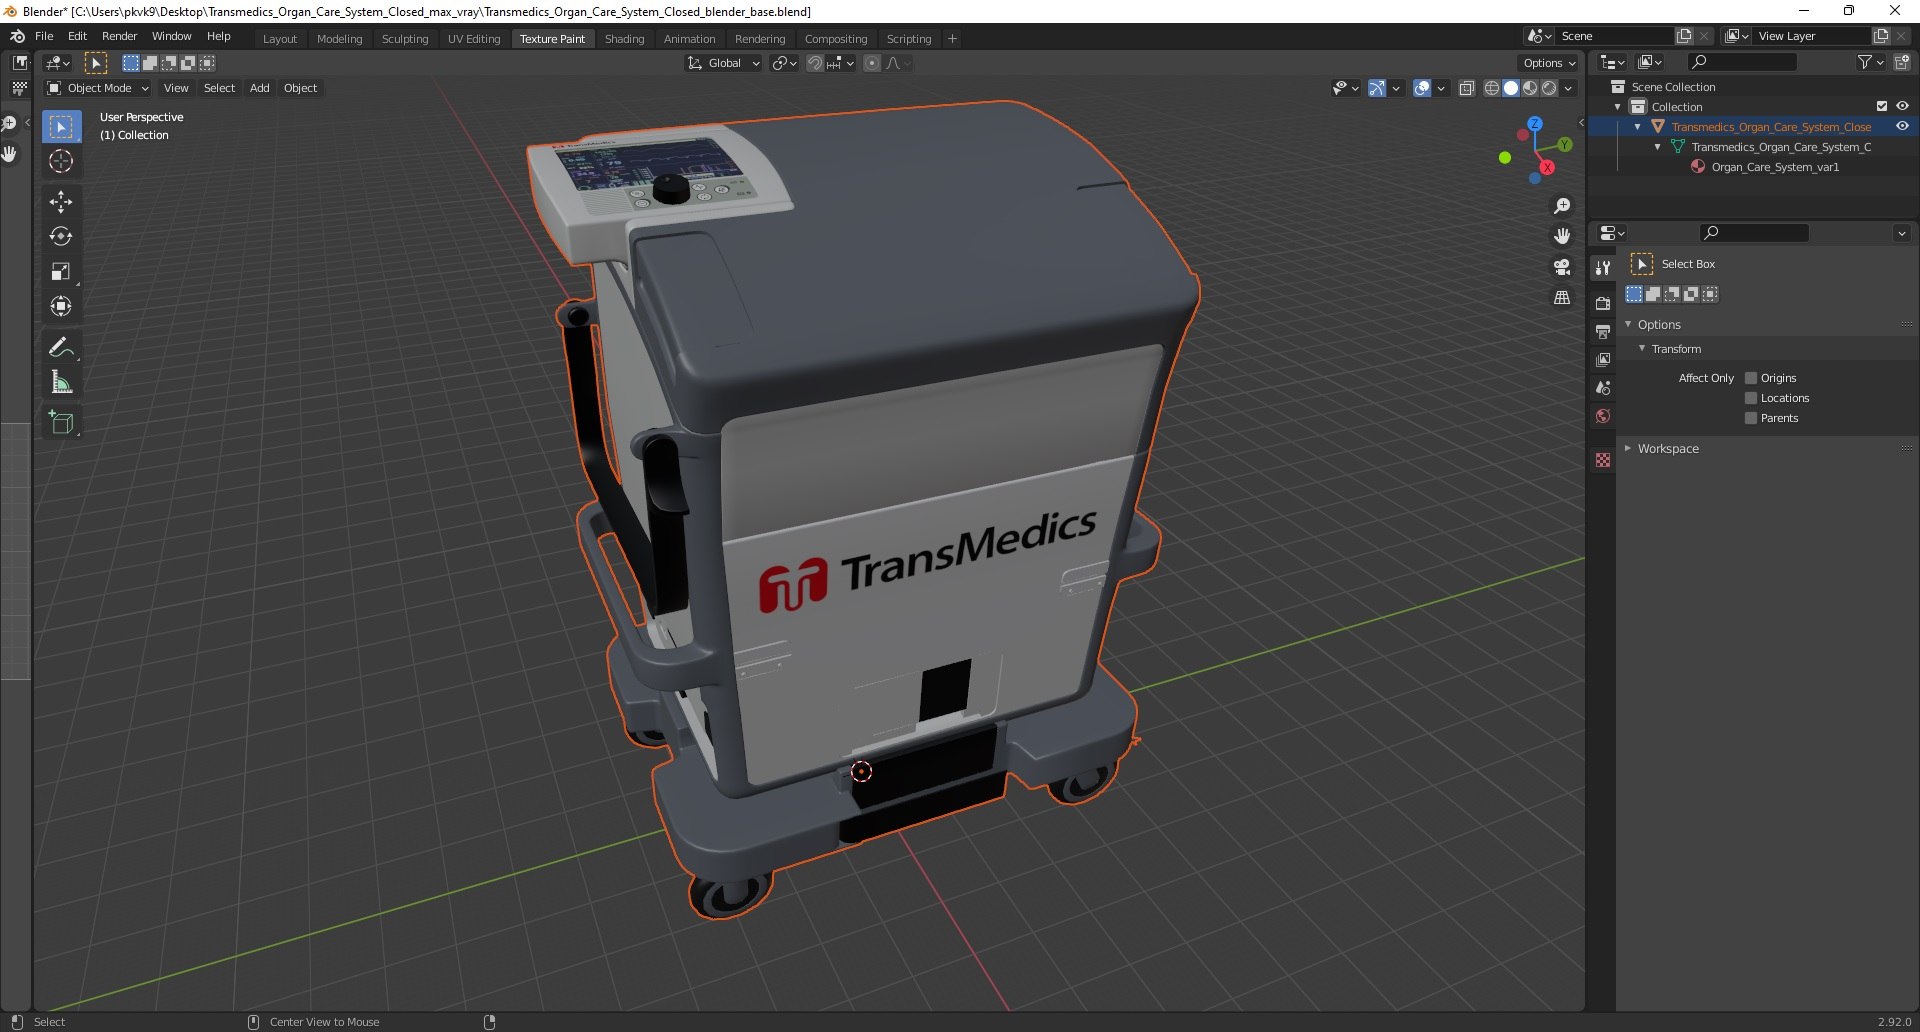Choose the Add Cube tool
Screen dimensions: 1920x1032
pyautogui.click(x=61, y=423)
